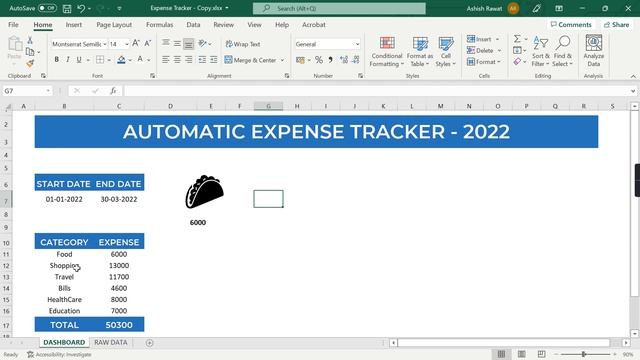Viewport: 640px width, 360px height.
Task: Click the Undo arrow icon
Action: (x=81, y=8)
